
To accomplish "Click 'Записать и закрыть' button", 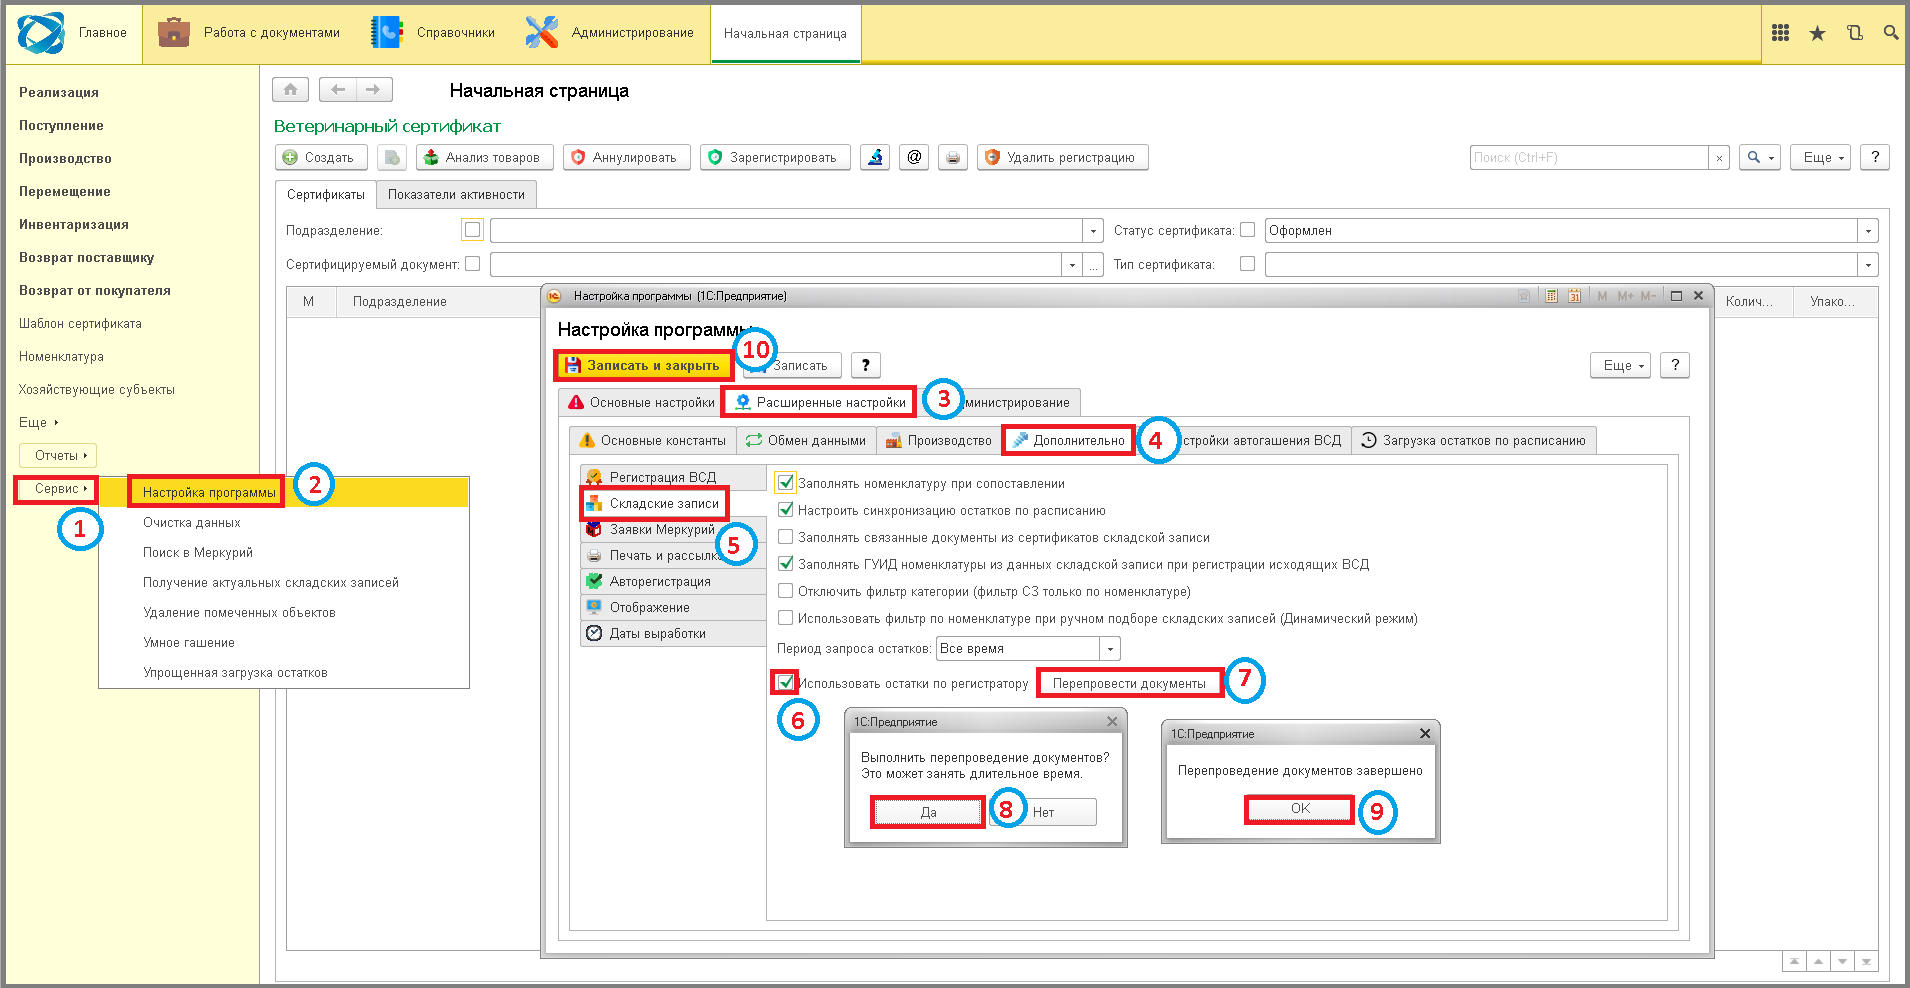I will 643,365.
